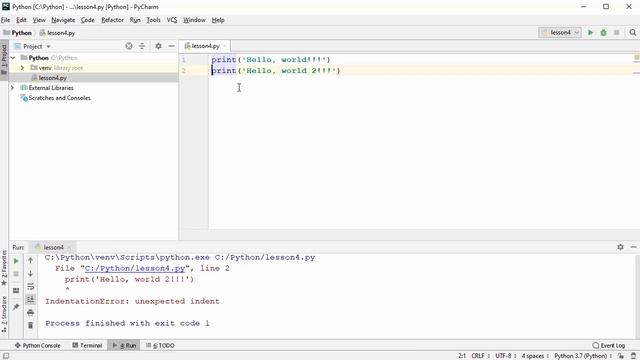Select the venv folder in tree

click(45, 68)
